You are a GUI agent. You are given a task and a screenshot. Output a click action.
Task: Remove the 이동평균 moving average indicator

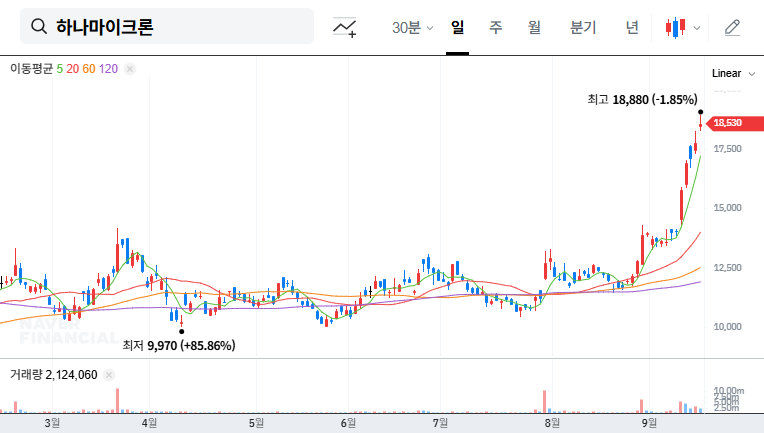click(x=130, y=69)
